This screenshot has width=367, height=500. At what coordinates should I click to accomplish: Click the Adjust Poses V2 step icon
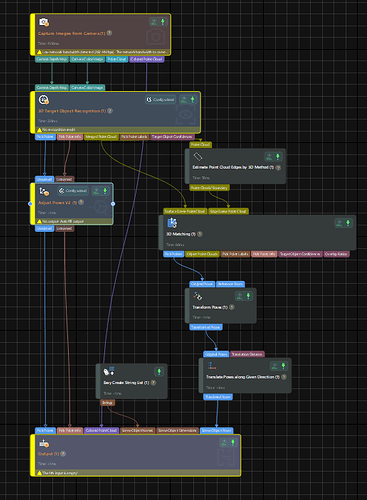pos(44,191)
